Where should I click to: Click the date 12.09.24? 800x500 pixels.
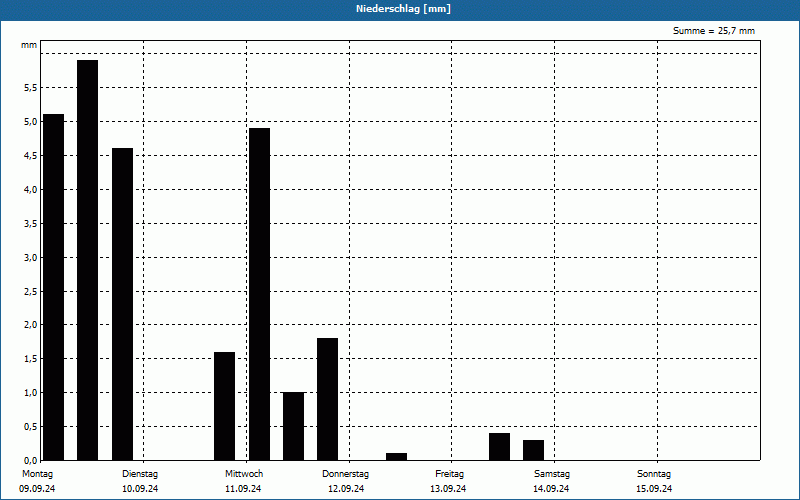tap(346, 489)
